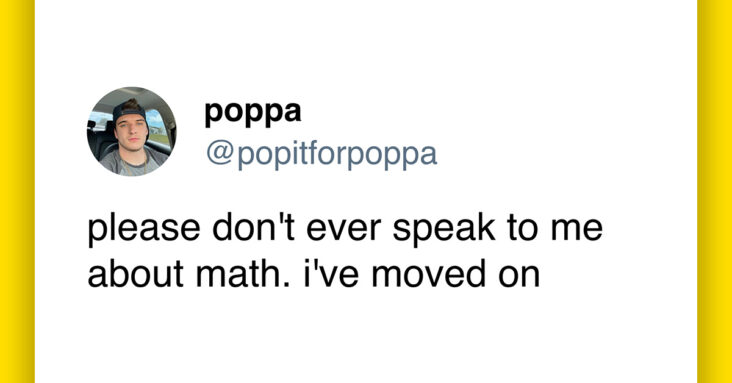Select the word "speak" in the tweet
The height and width of the screenshot is (383, 732).
pyautogui.click(x=443, y=229)
